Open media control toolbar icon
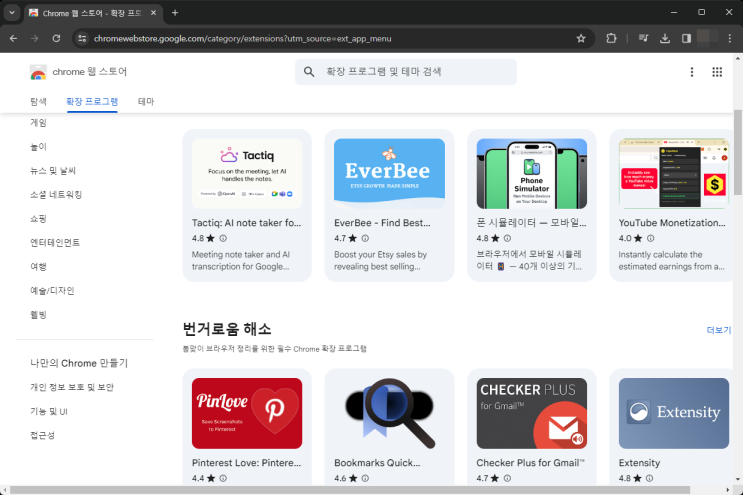Viewport: 743px width, 495px height. [x=643, y=38]
